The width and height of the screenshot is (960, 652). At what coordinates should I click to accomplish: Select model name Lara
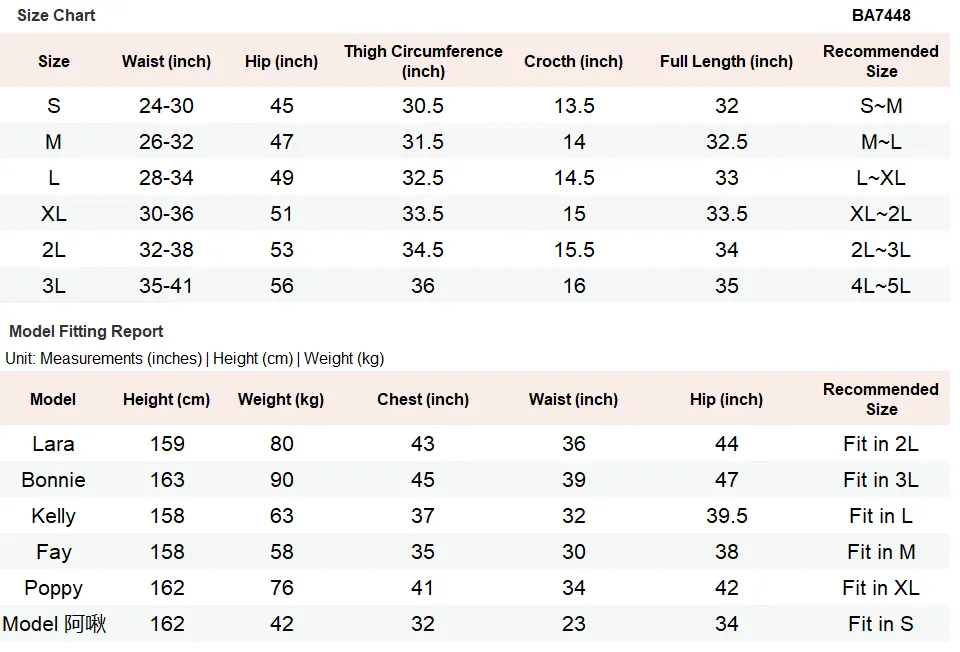click(54, 444)
